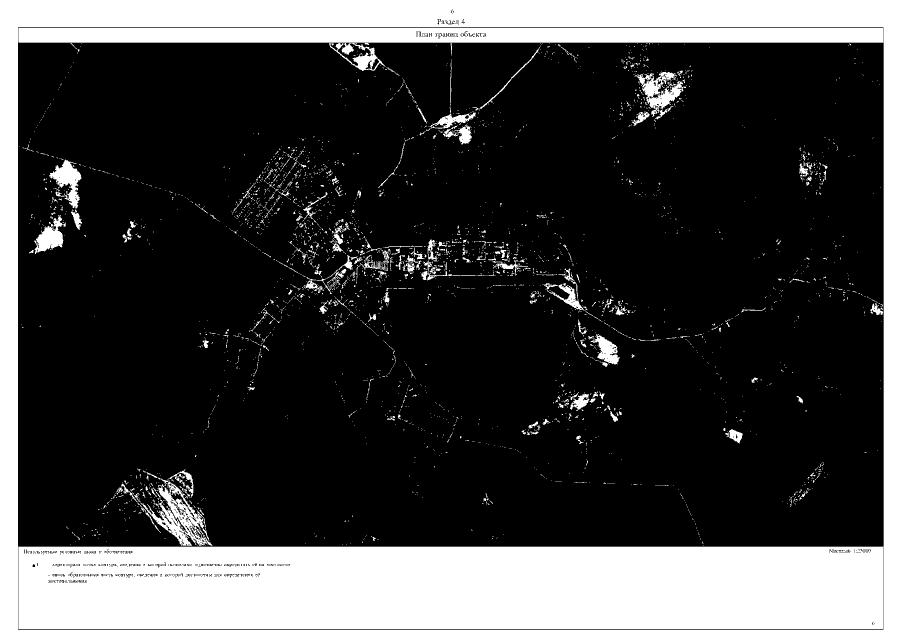Image resolution: width=905 pixels, height=640 pixels.
Task: Click the large white patch at map's left edge
Action: [50, 237]
